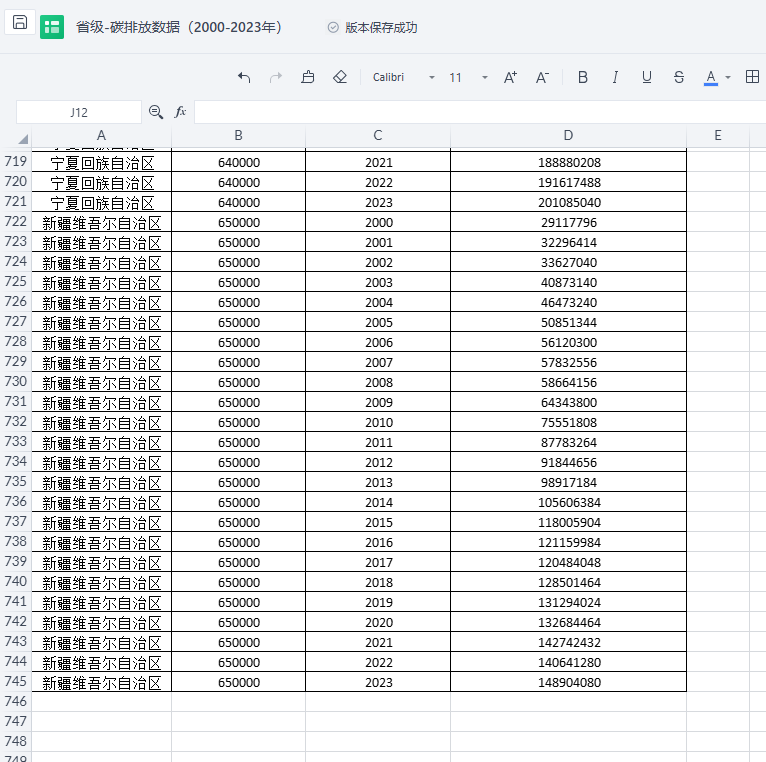Select row header 745
The height and width of the screenshot is (762, 766).
(16, 681)
